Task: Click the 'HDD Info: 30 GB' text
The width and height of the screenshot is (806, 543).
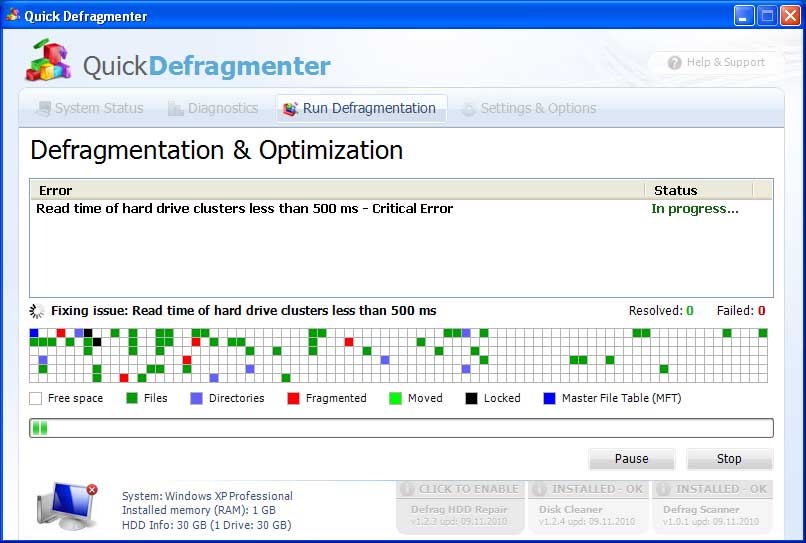Action: (x=206, y=525)
